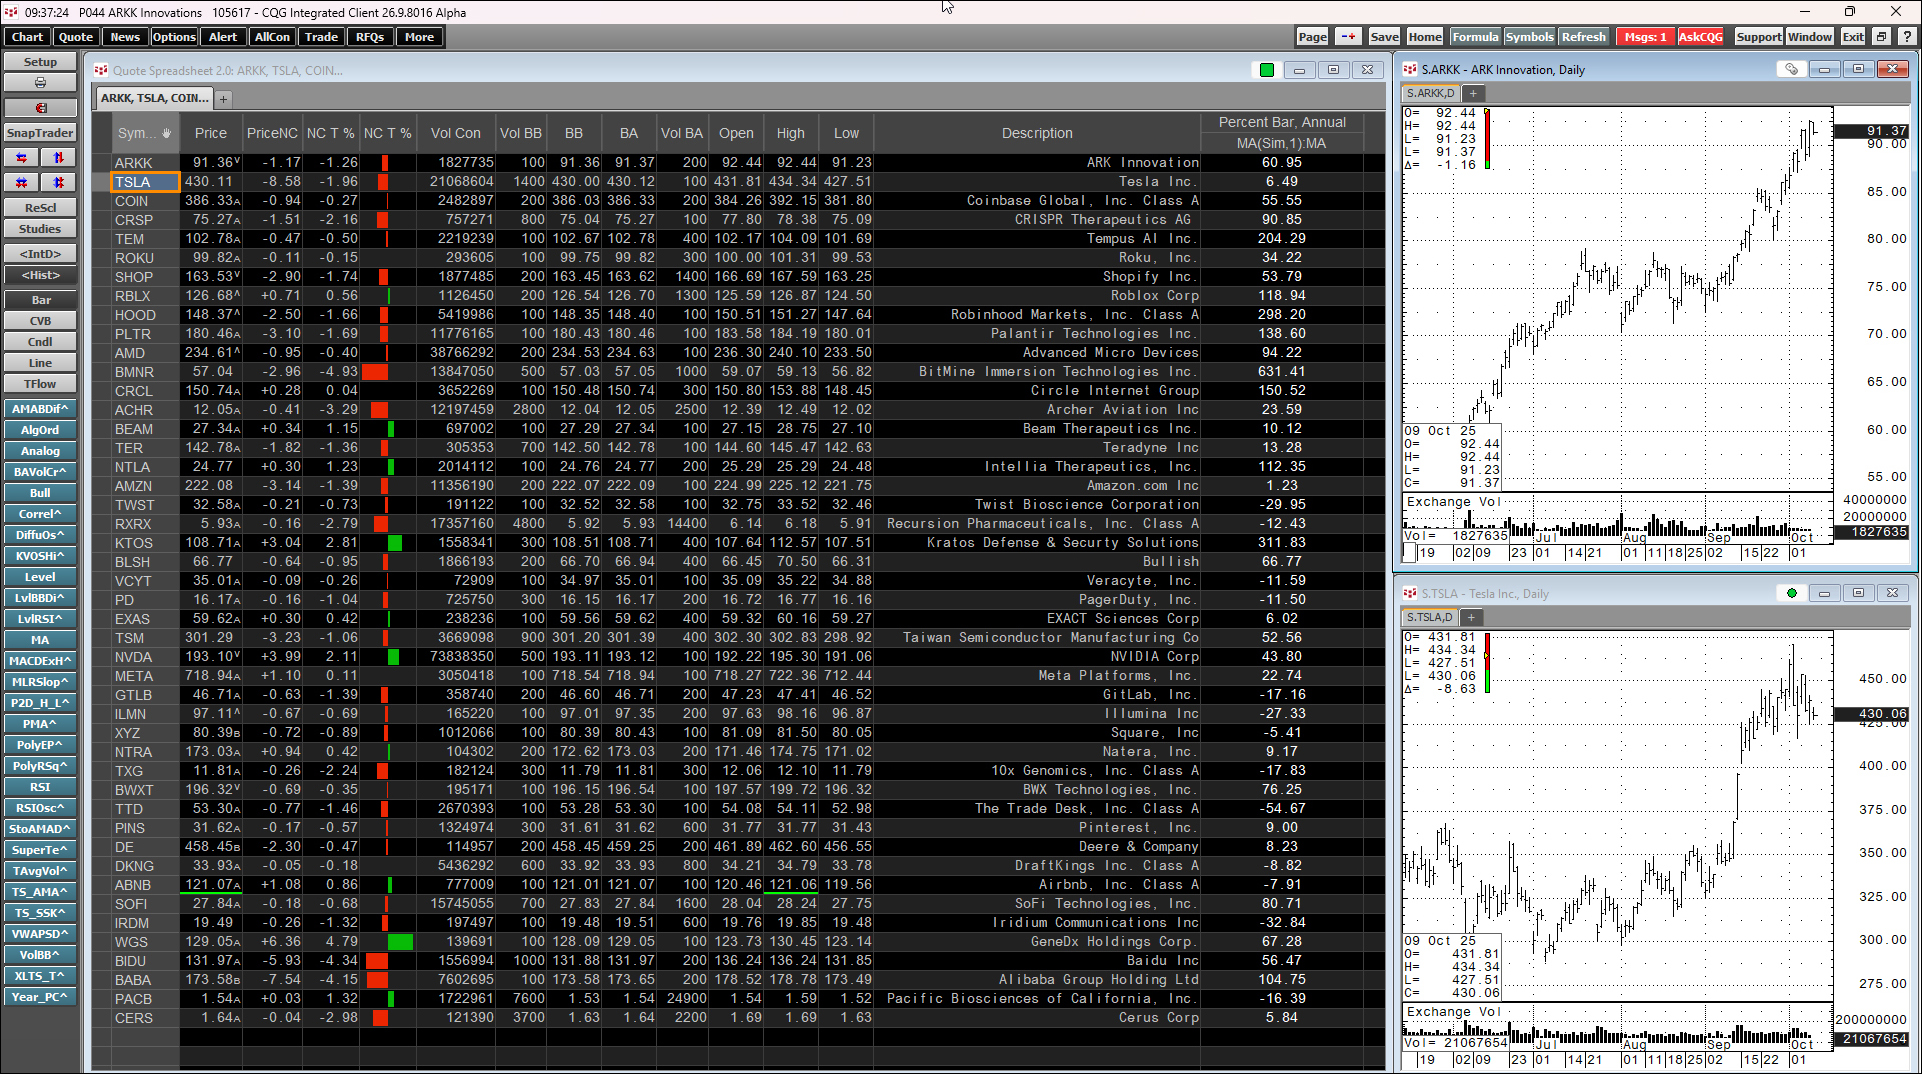Open the More dropdown in the top toolbar

(419, 37)
